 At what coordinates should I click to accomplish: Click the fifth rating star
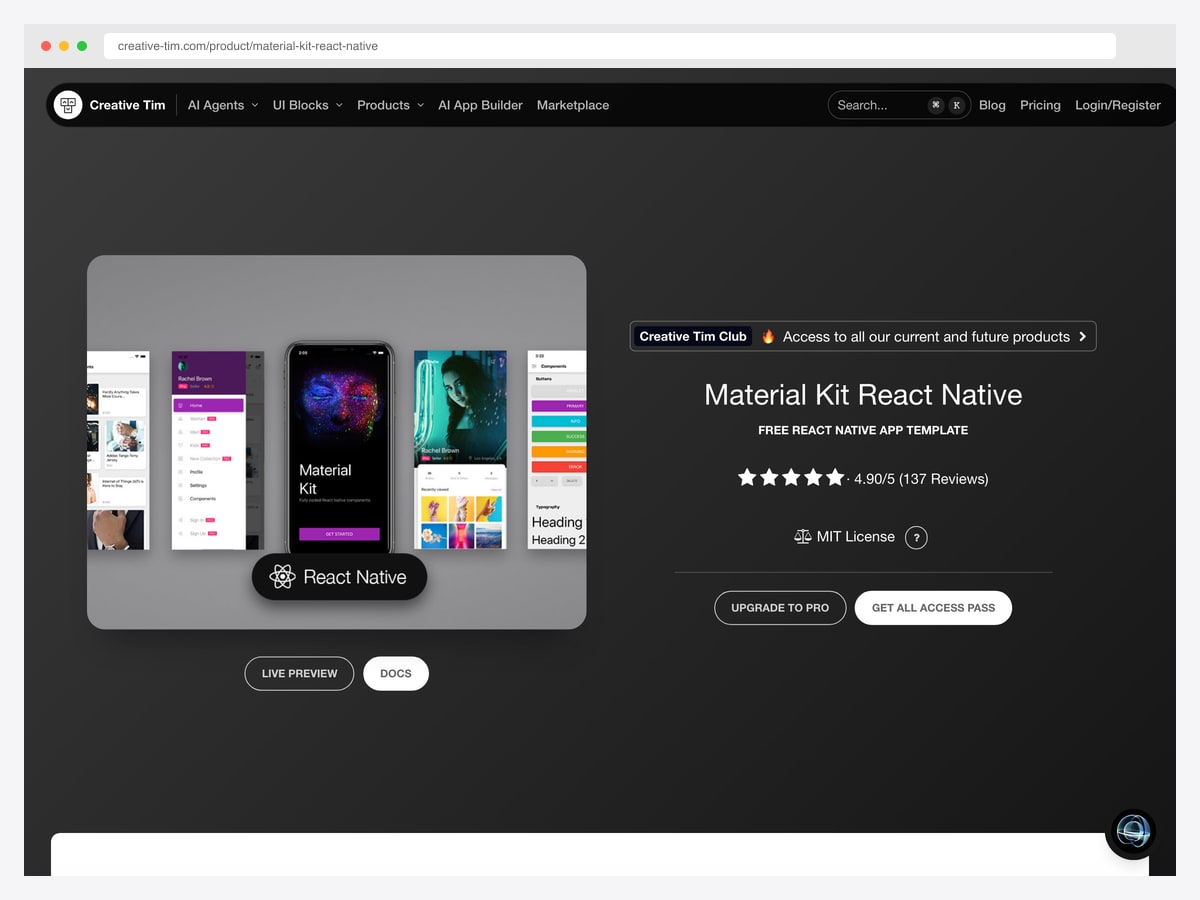(835, 477)
